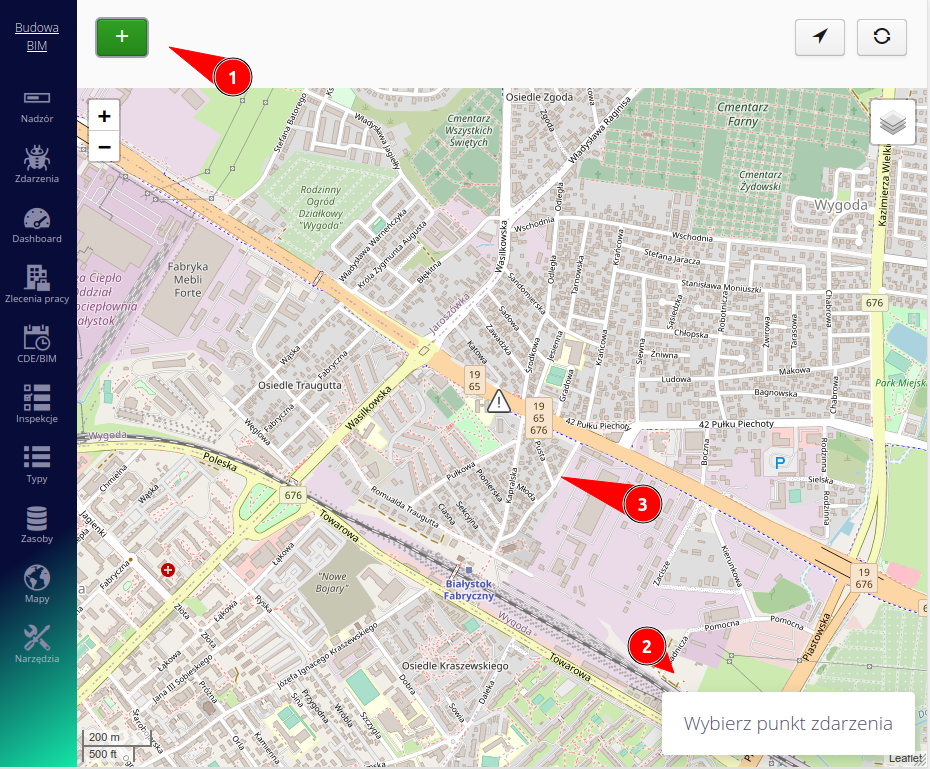Click the Leaflet attribution link
The image size is (930, 769).
click(x=905, y=758)
